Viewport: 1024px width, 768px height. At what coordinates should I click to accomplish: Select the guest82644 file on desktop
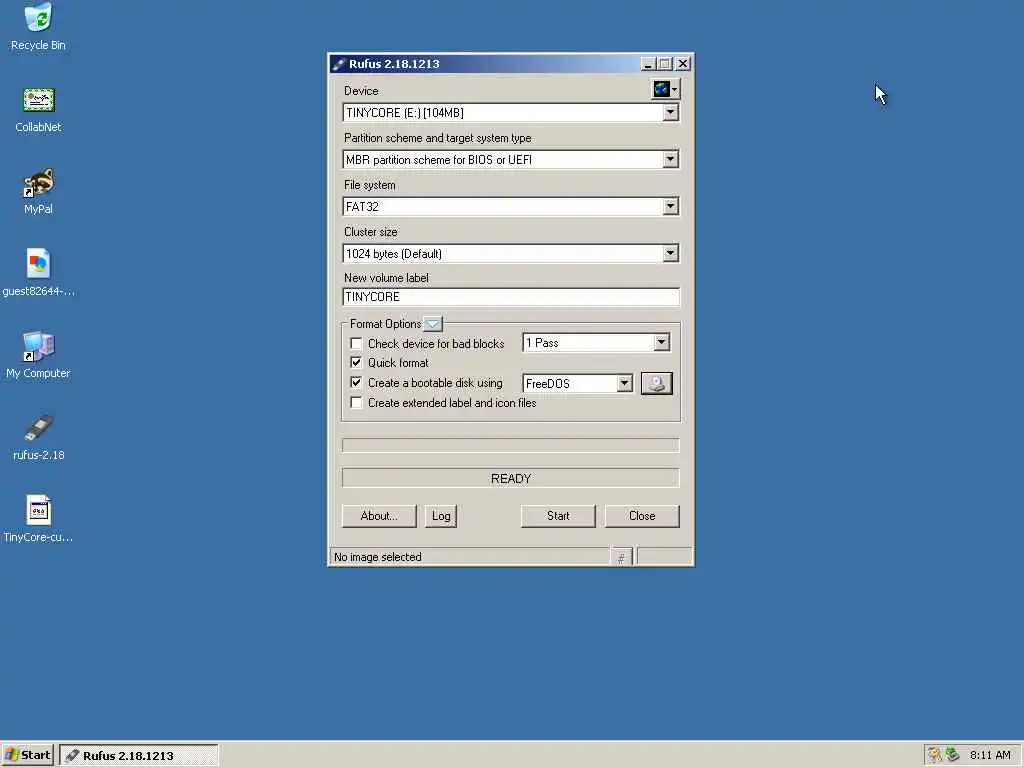[x=38, y=274]
